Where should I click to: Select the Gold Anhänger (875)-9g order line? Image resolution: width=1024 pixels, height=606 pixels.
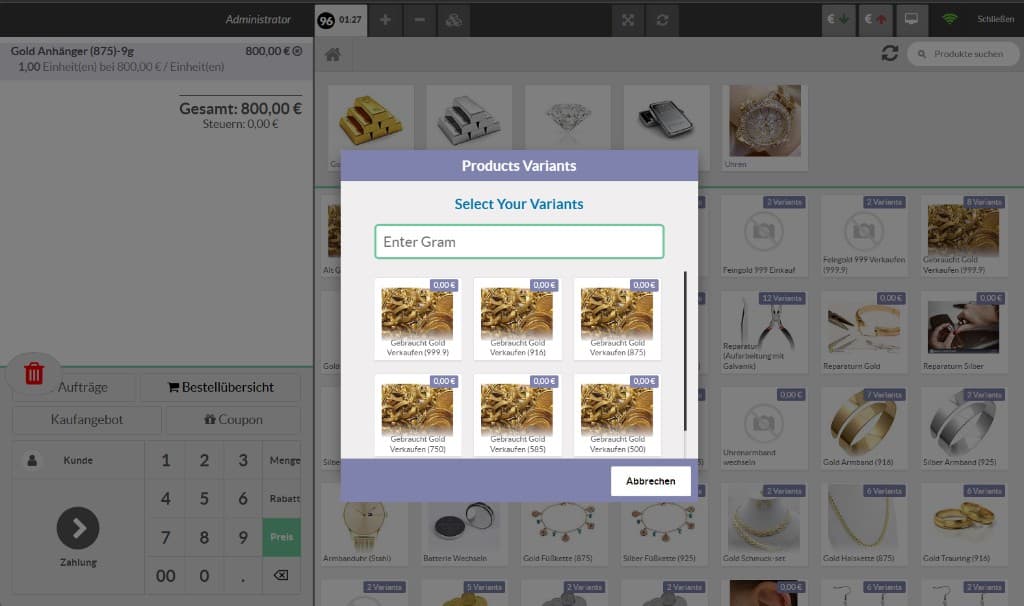pyautogui.click(x=157, y=59)
